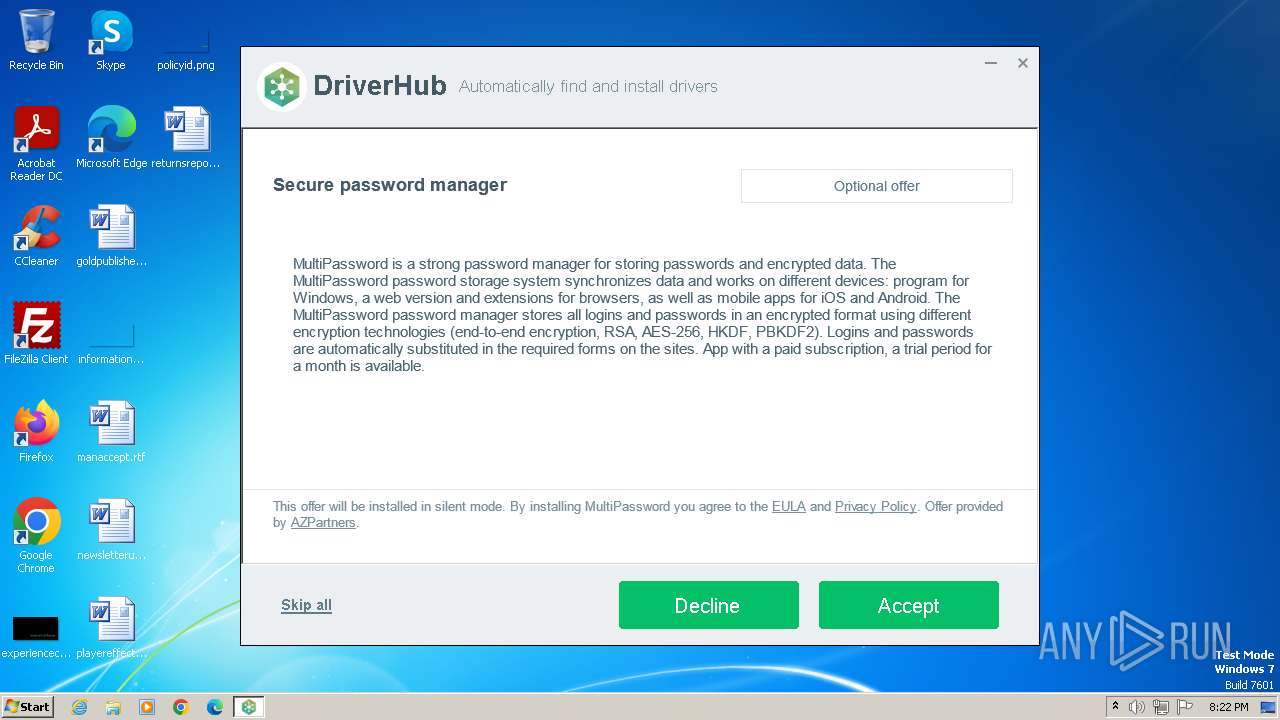Screen dimensions: 1280x720
Task: Open the network tray icon
Action: pyautogui.click(x=1161, y=707)
